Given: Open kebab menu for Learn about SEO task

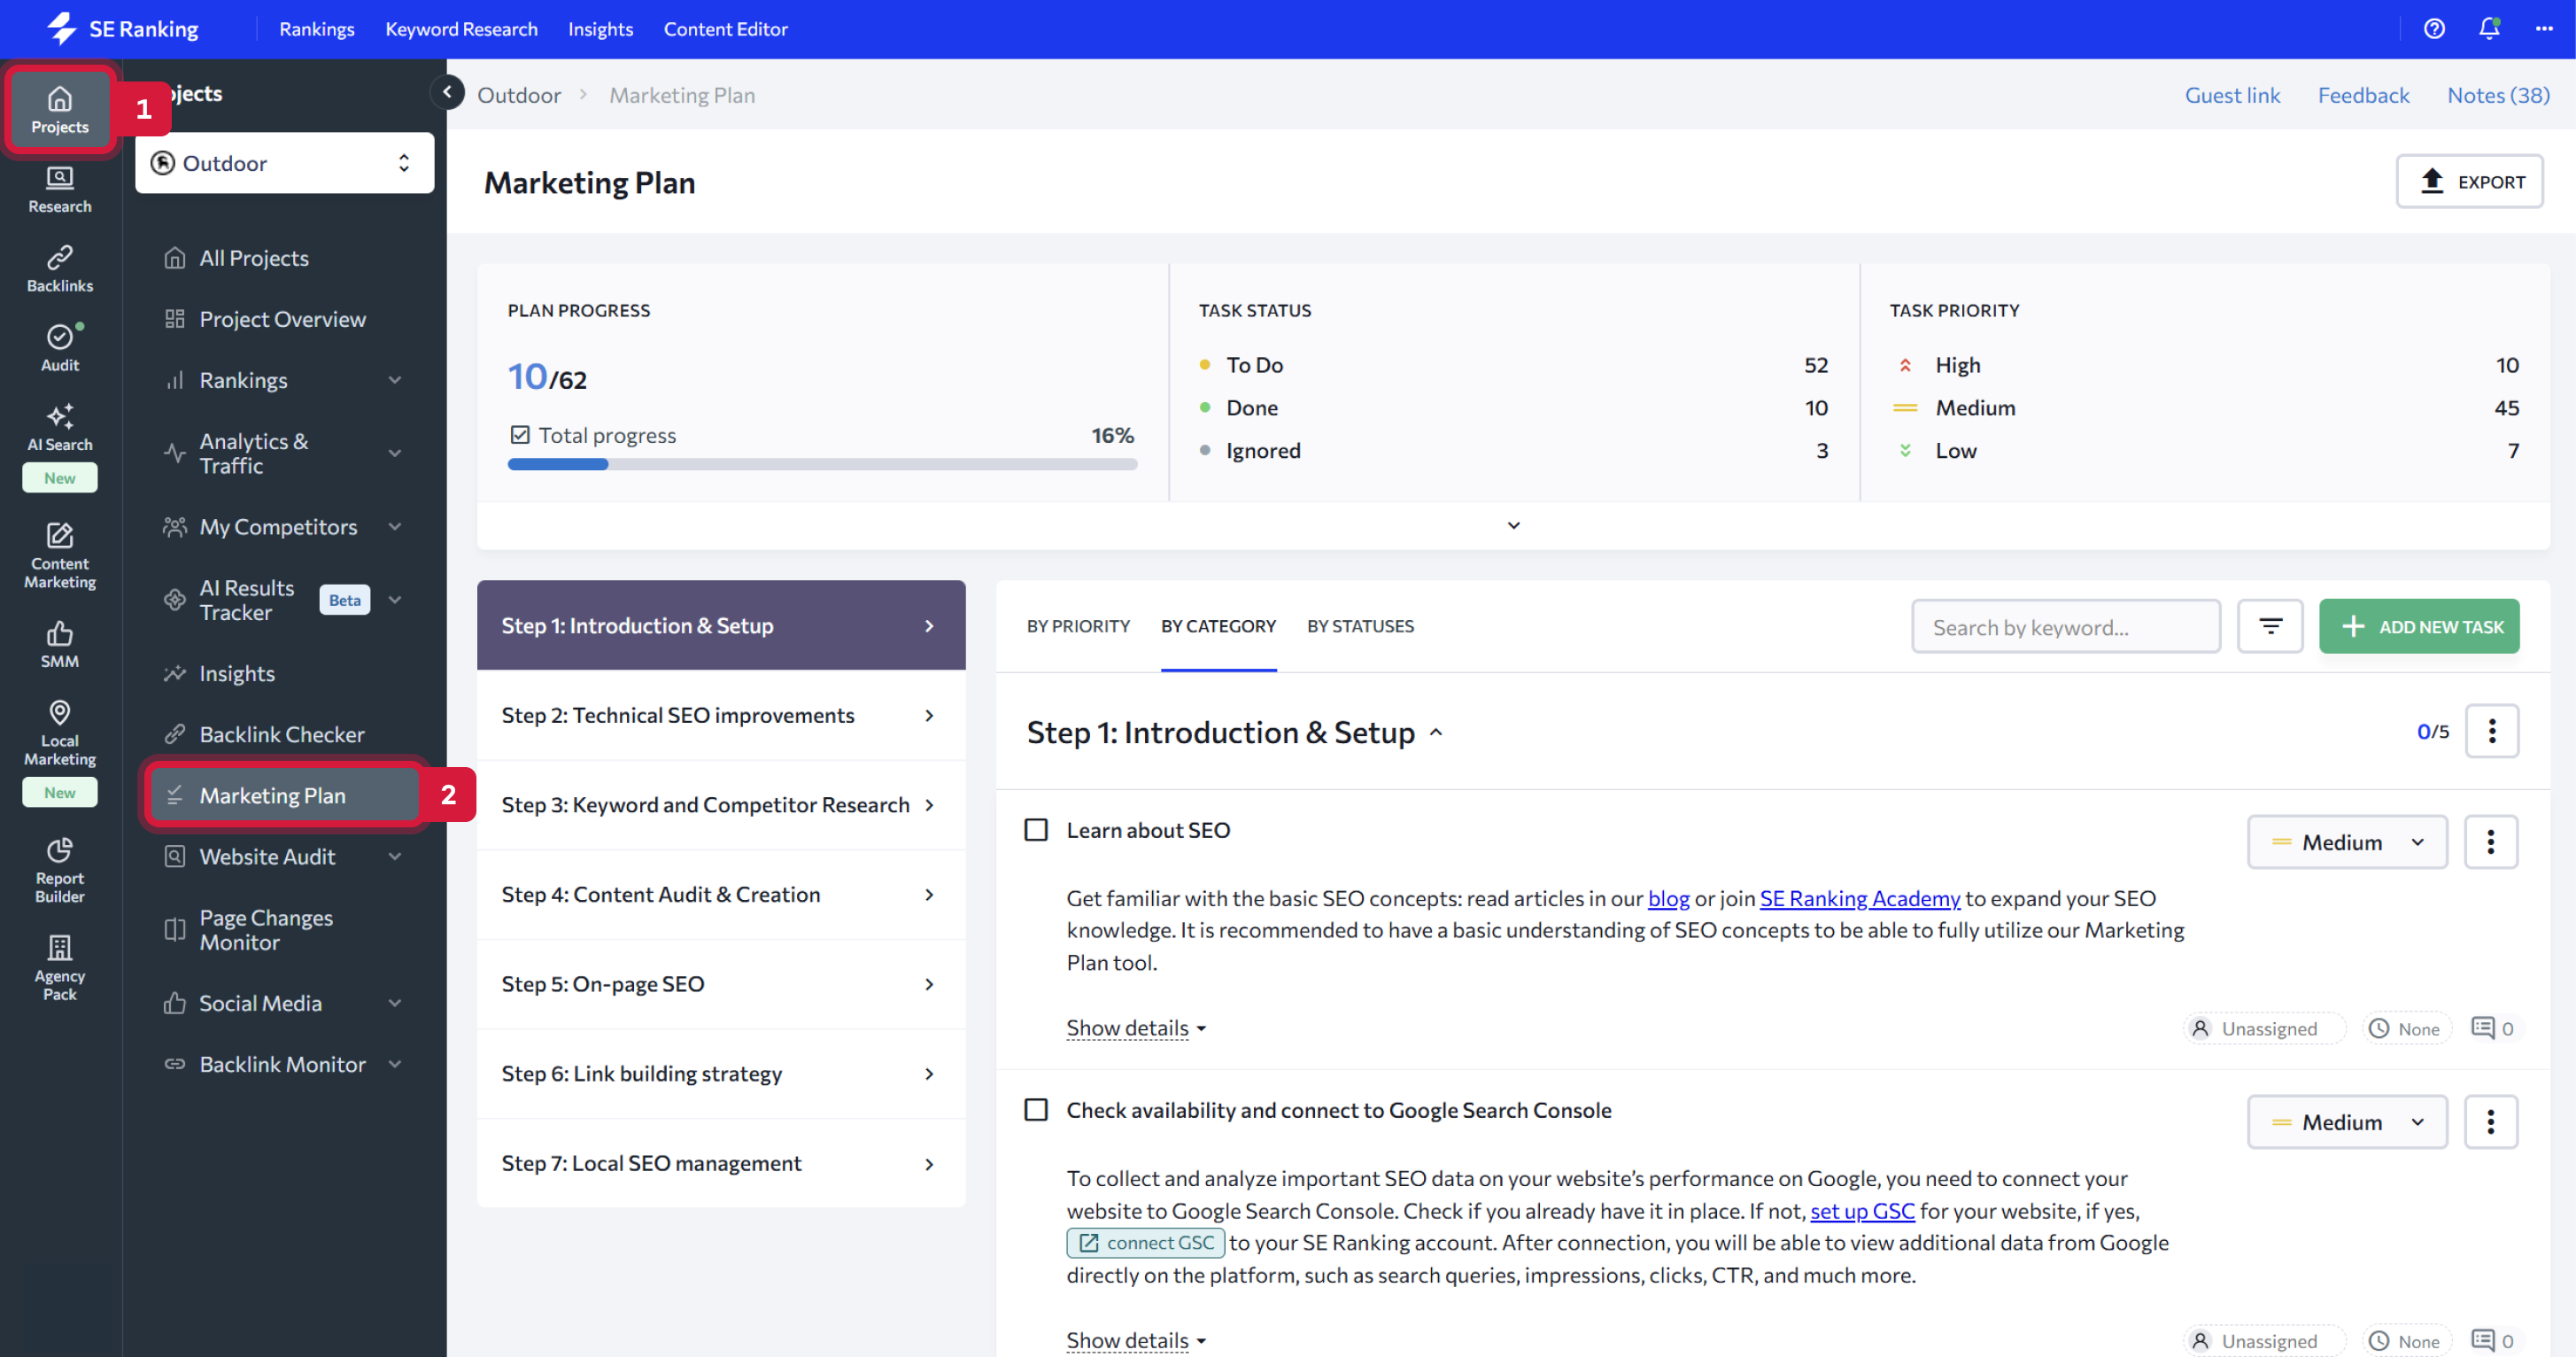Looking at the screenshot, I should pos(2491,842).
